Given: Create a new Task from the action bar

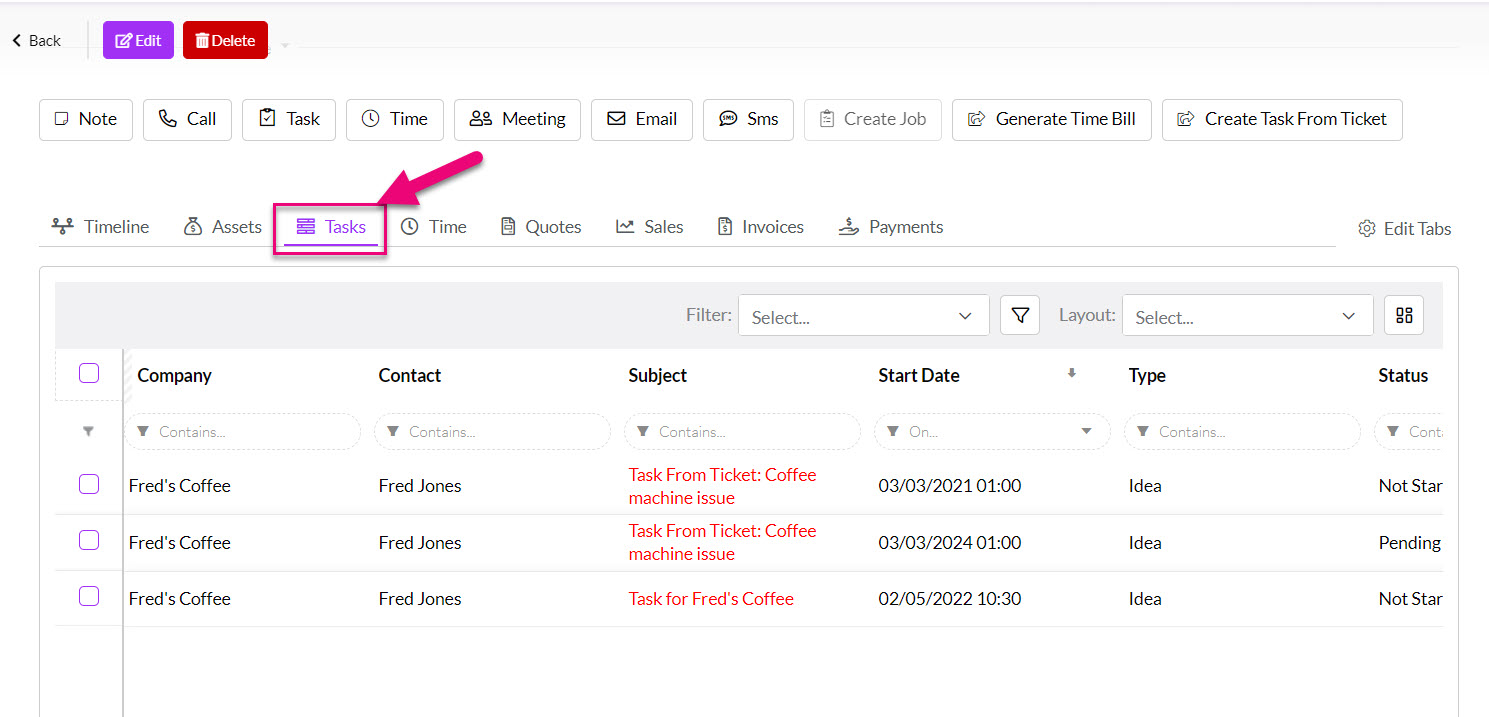Looking at the screenshot, I should click(289, 119).
